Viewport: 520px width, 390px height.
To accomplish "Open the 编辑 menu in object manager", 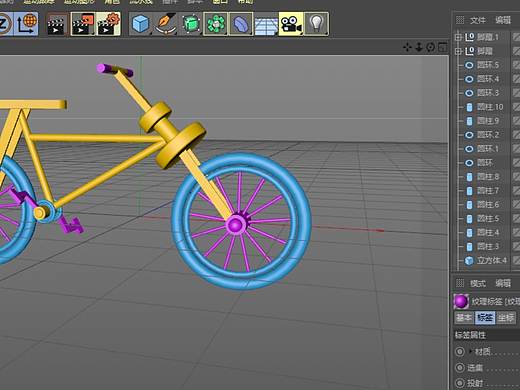I will pyautogui.click(x=503, y=20).
